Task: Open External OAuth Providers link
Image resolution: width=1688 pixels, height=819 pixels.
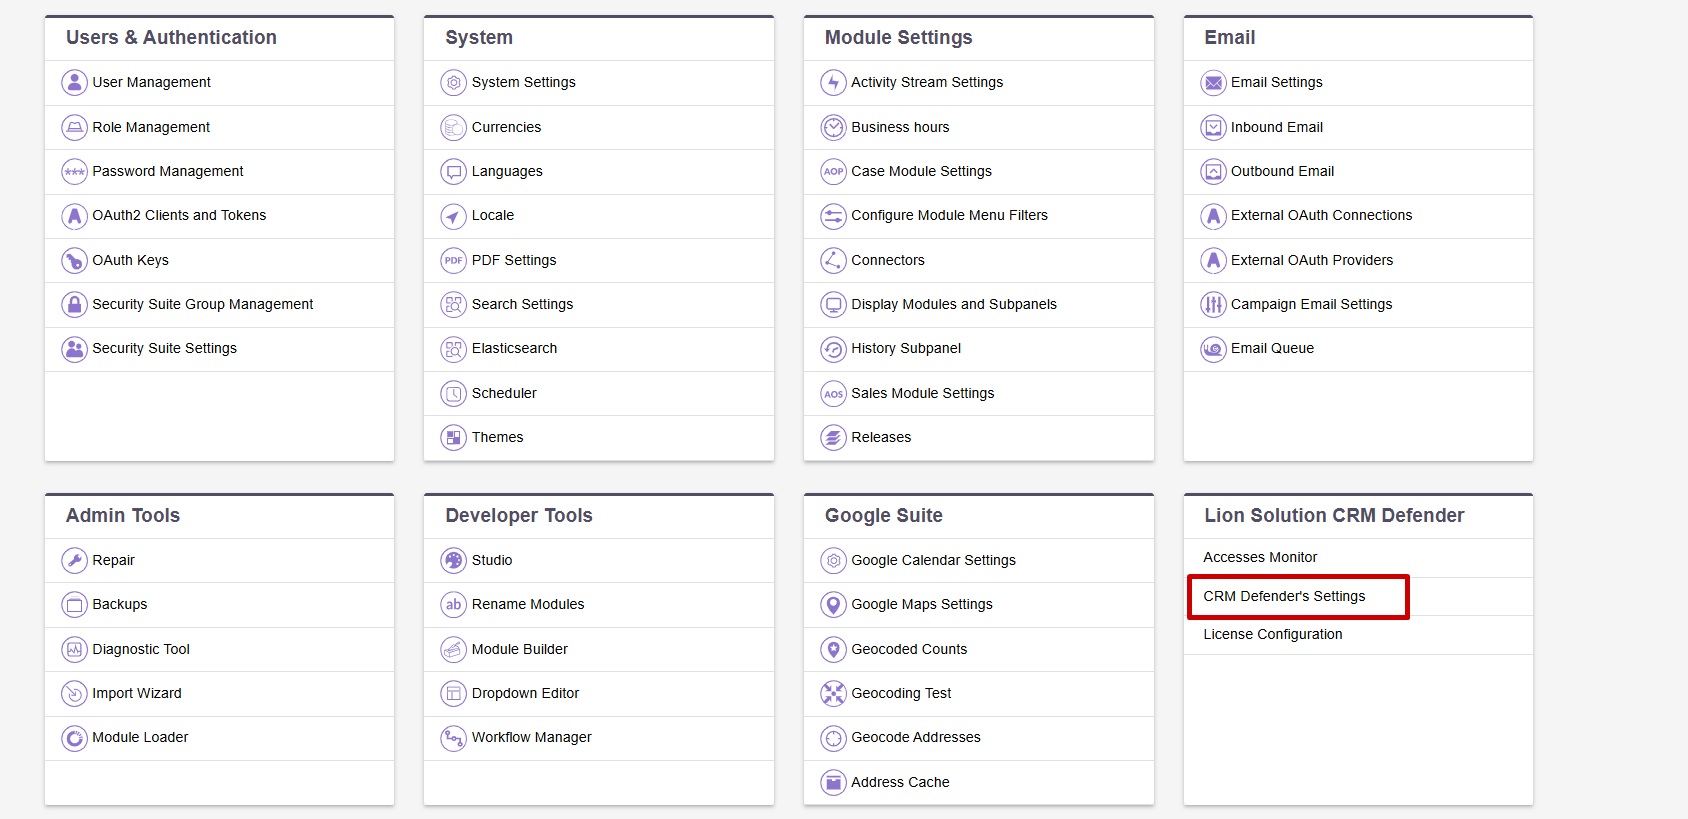Action: (x=1312, y=260)
